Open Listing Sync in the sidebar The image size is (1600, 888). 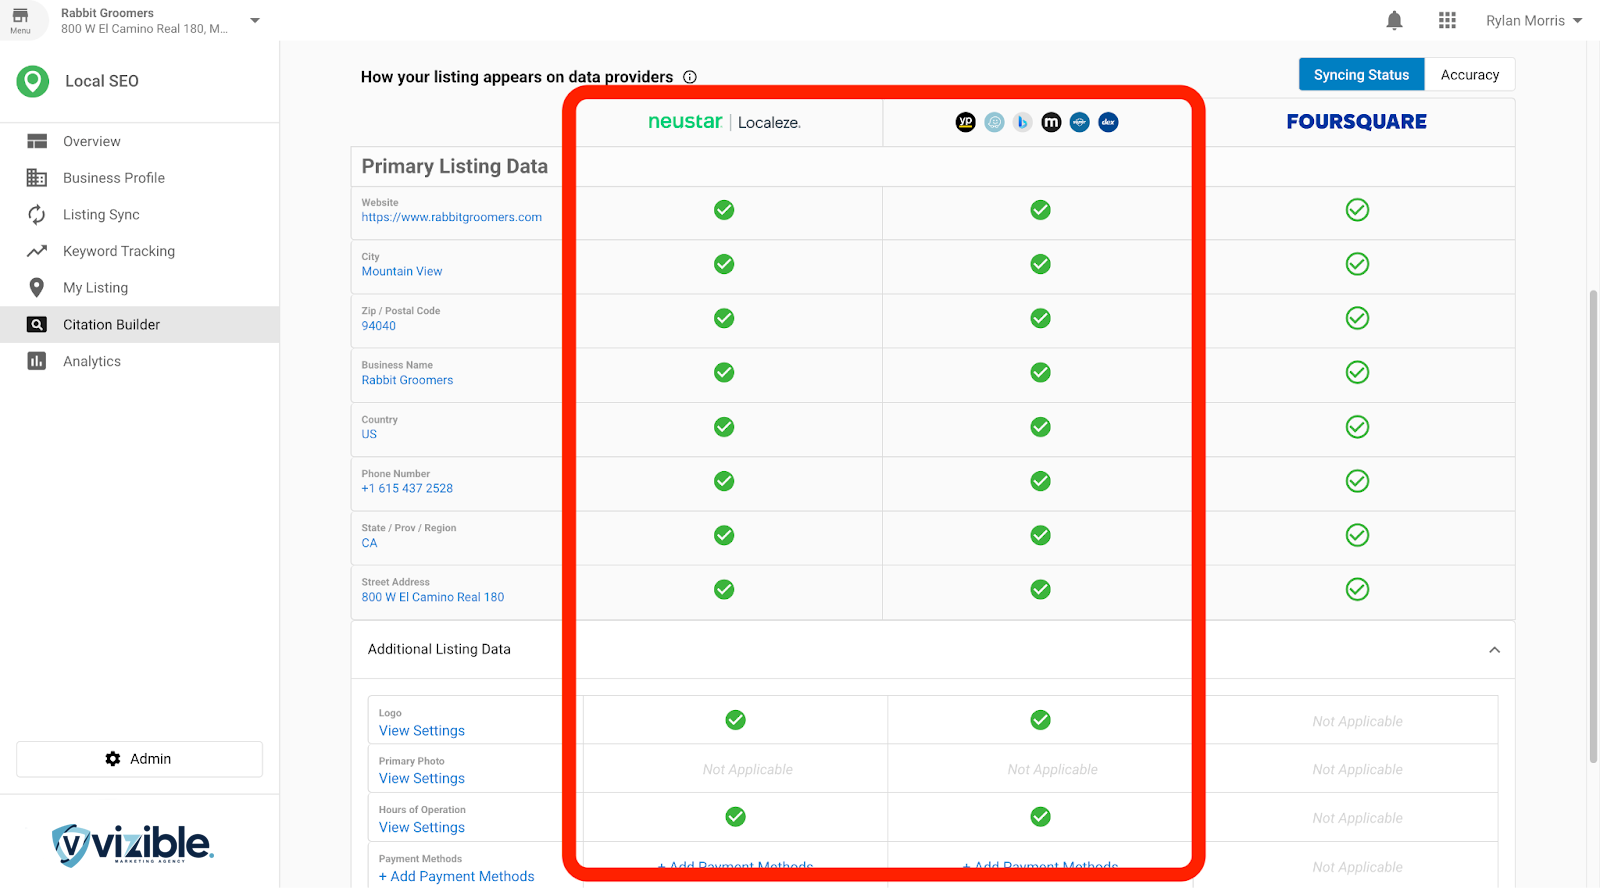click(101, 215)
